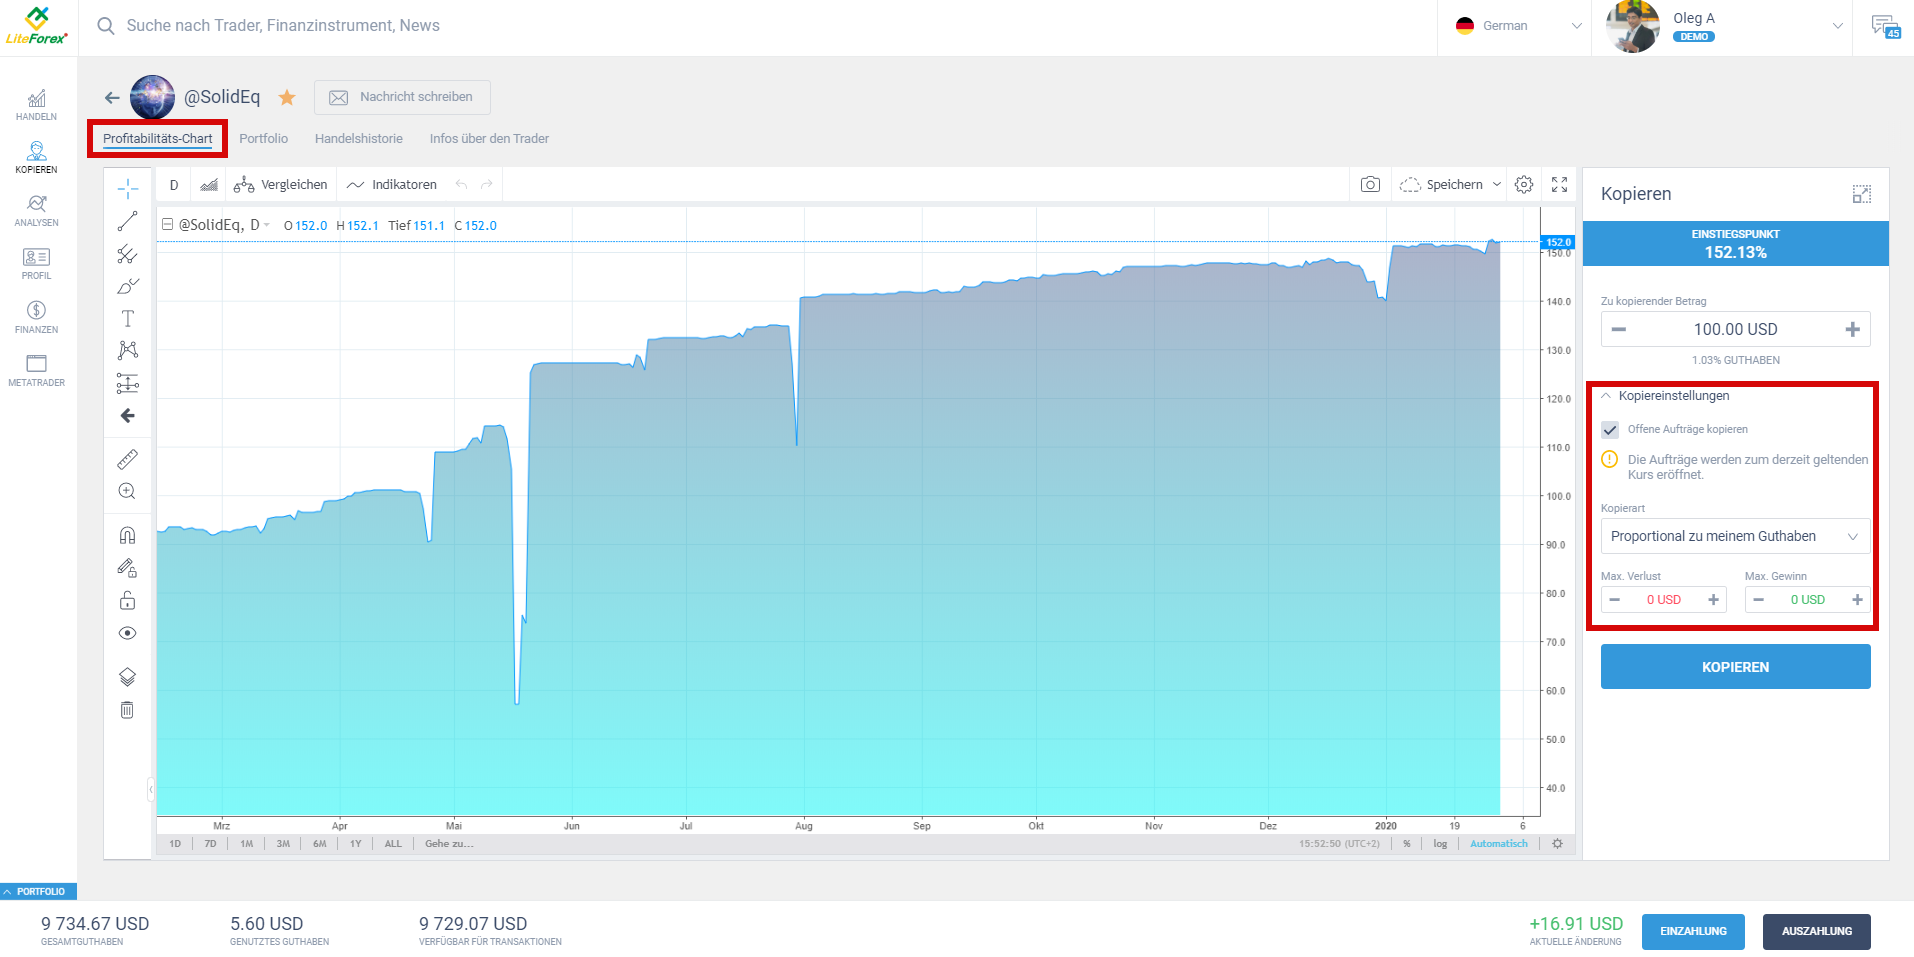Open the Kopierart dropdown Proportional zu meinem Guthaben

(x=1735, y=536)
